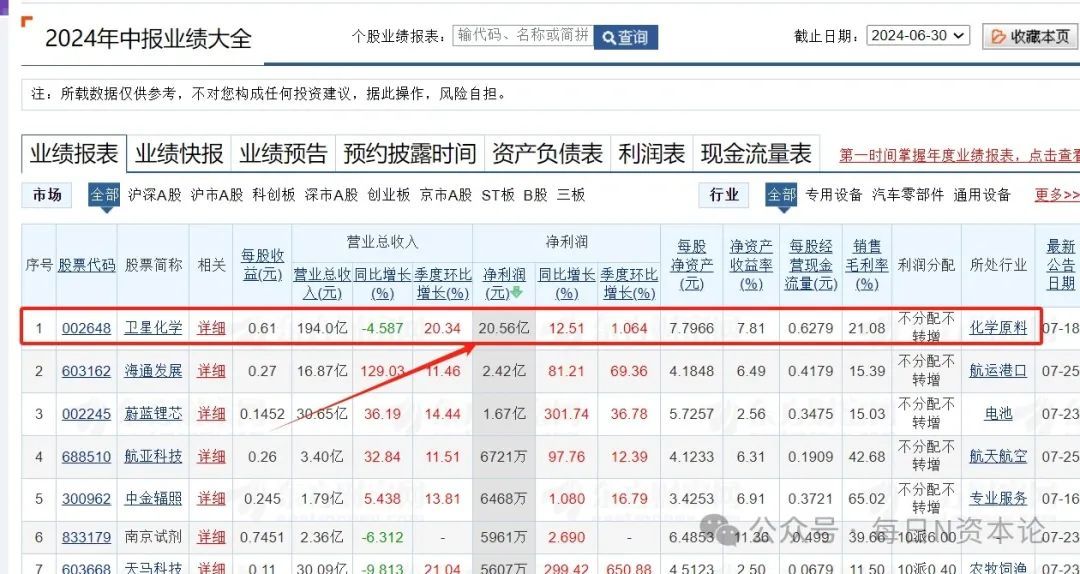The height and width of the screenshot is (574, 1080).
Task: Open 详细 link for 卫星化学 row
Action: (211, 328)
